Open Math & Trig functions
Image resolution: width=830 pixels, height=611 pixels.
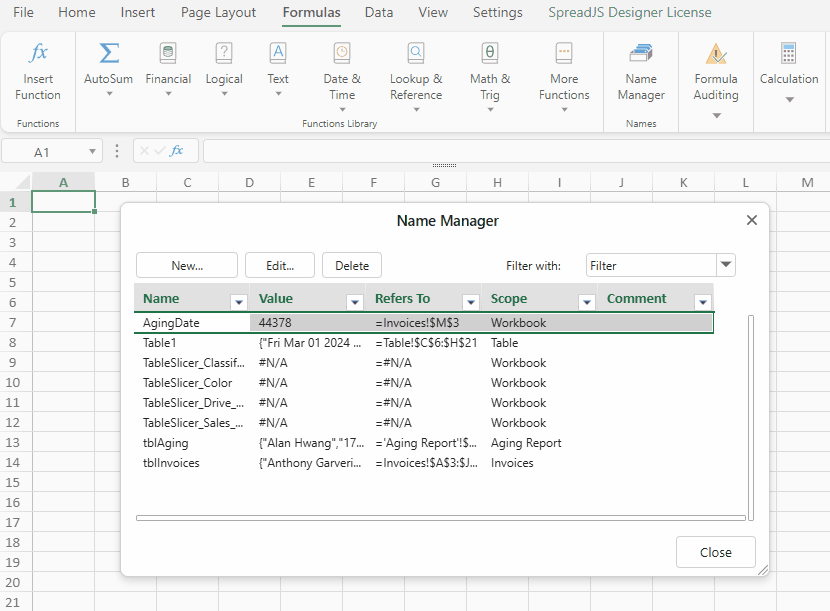(490, 77)
